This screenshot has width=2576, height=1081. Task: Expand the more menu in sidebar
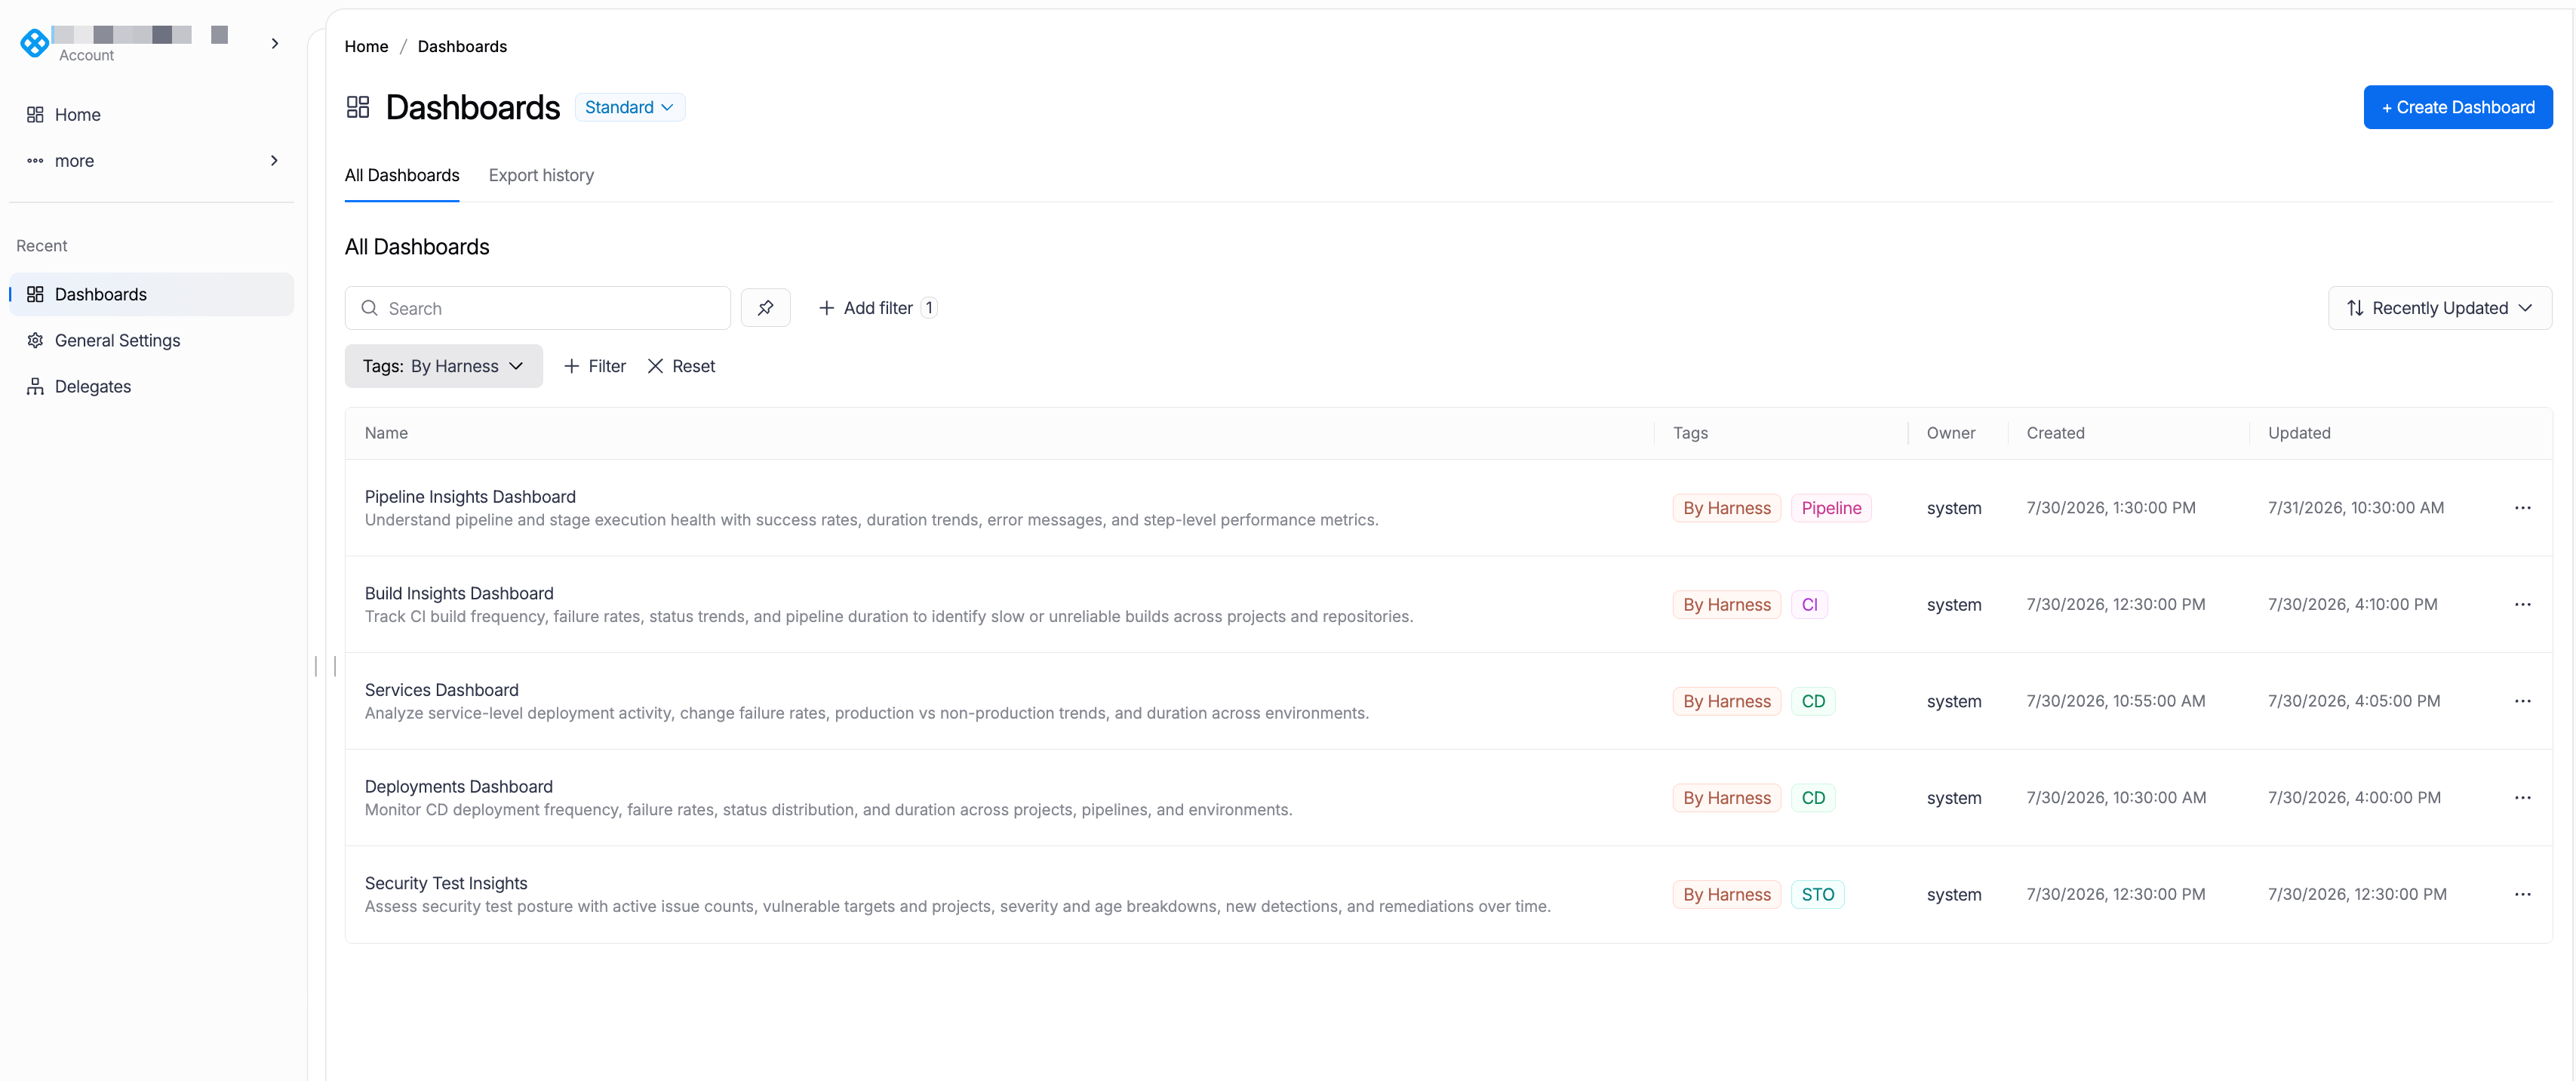(151, 160)
